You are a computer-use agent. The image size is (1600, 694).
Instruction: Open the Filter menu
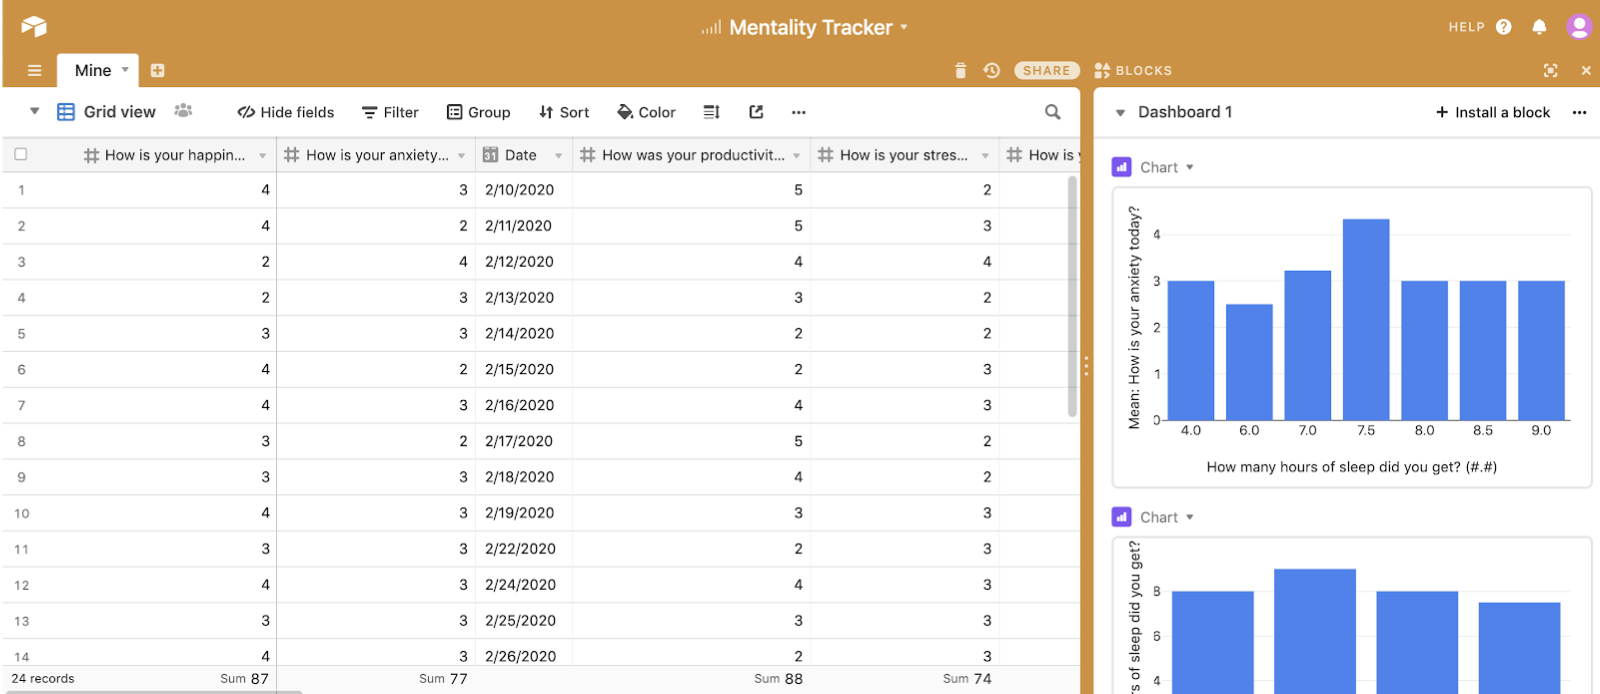click(x=390, y=112)
